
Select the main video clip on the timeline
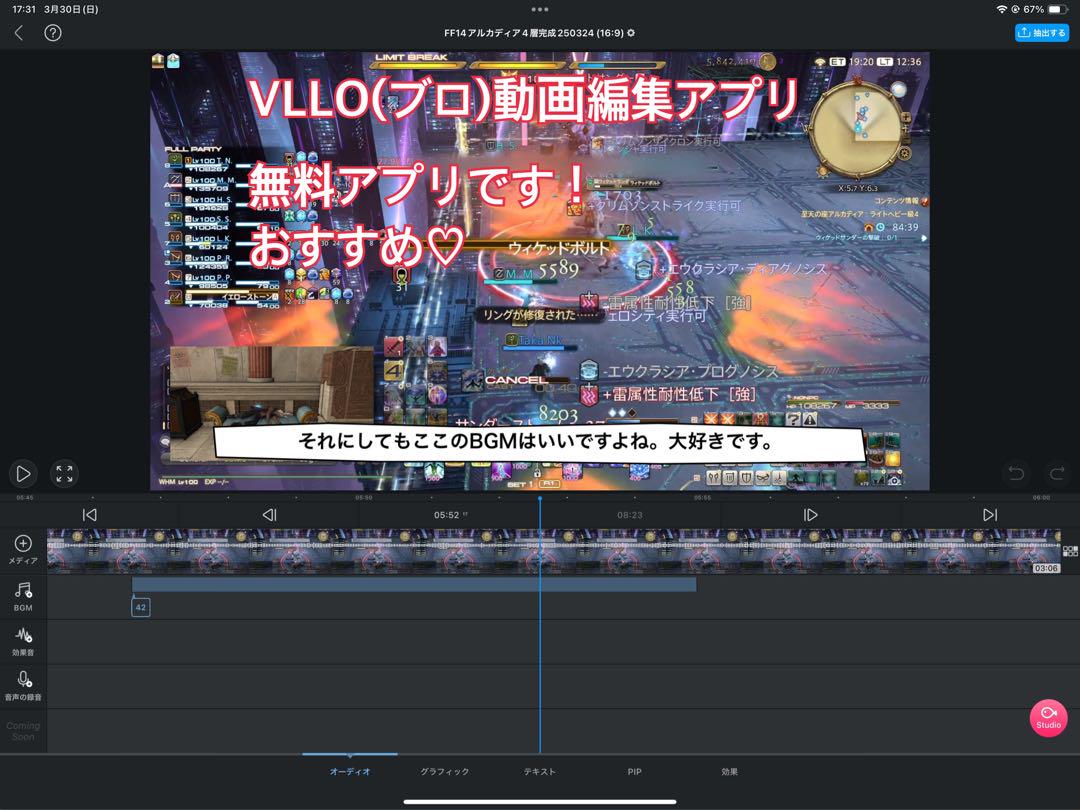(554, 551)
